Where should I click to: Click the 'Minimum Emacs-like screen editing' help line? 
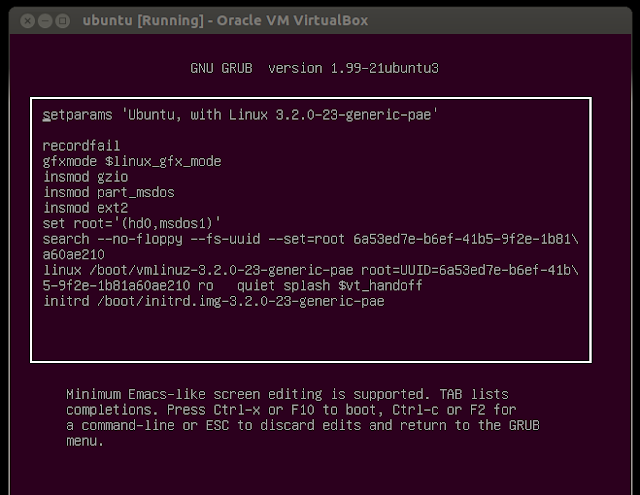(x=287, y=394)
